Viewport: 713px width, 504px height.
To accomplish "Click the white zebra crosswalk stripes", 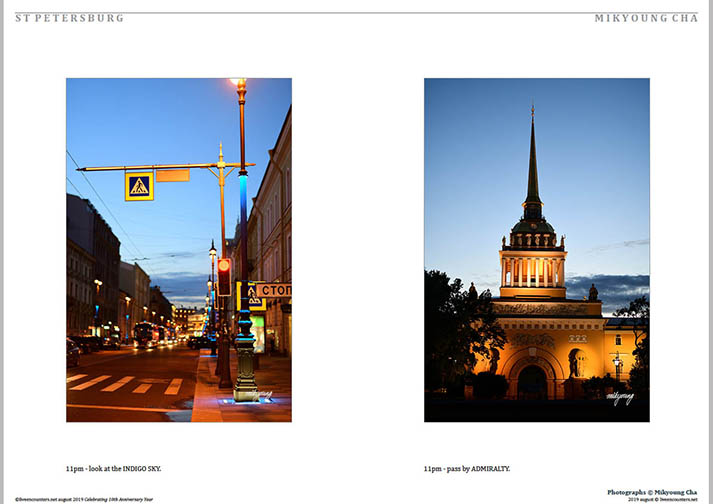I will (x=125, y=383).
